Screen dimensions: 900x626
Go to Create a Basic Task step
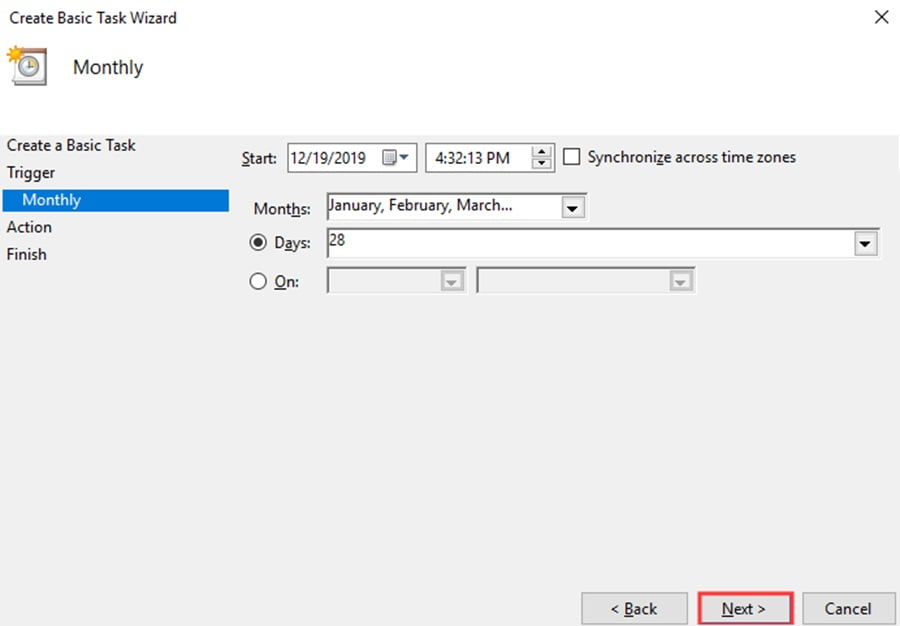[x=71, y=145]
